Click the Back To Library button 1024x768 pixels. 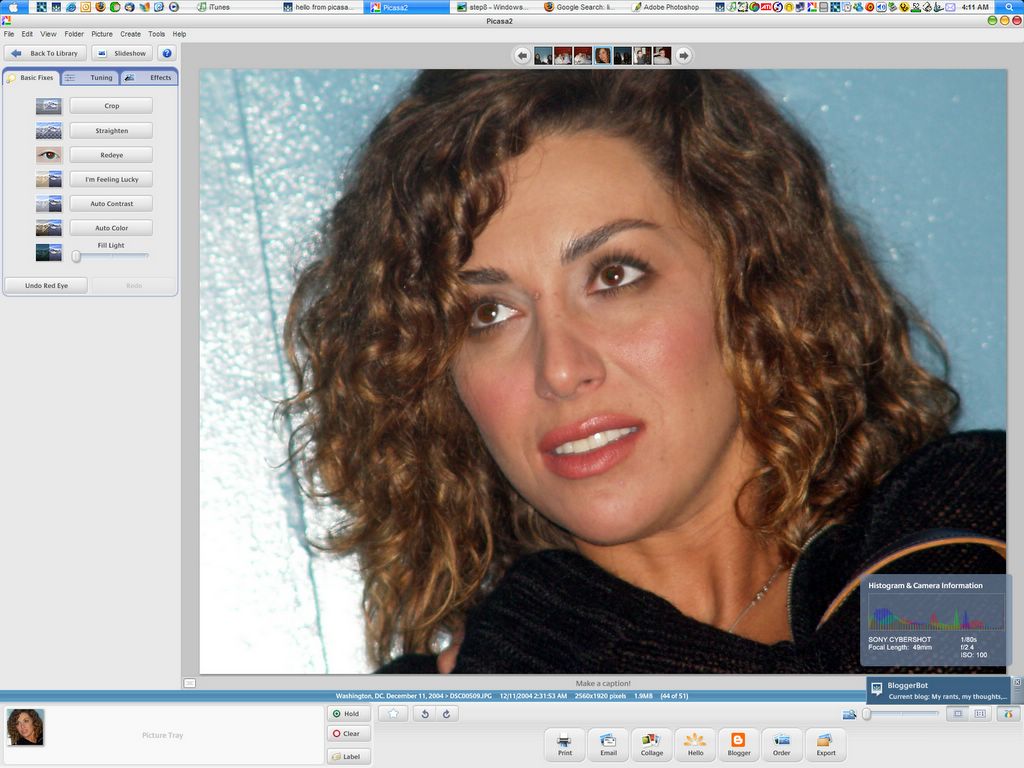pos(46,54)
